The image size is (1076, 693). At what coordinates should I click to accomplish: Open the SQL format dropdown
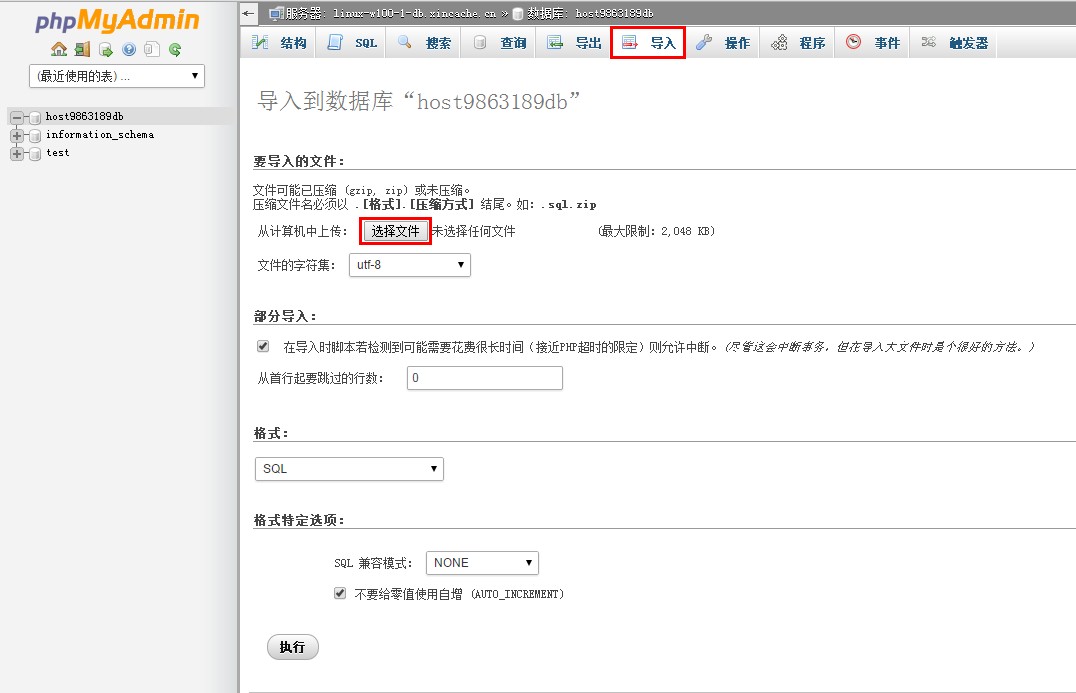(x=349, y=468)
